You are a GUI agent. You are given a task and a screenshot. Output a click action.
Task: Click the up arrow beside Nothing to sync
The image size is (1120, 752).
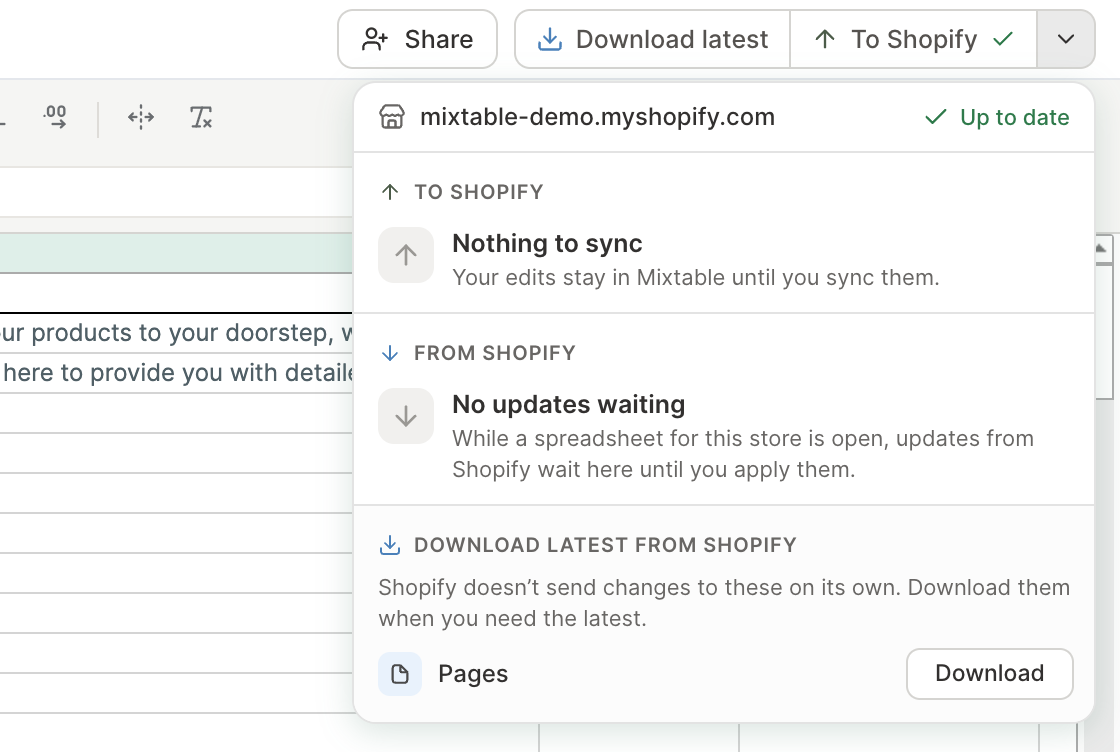click(406, 255)
